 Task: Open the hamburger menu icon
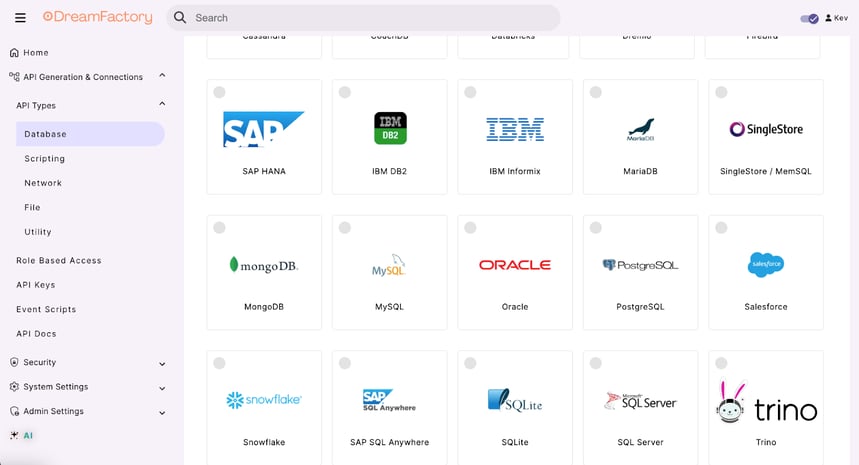coord(20,18)
